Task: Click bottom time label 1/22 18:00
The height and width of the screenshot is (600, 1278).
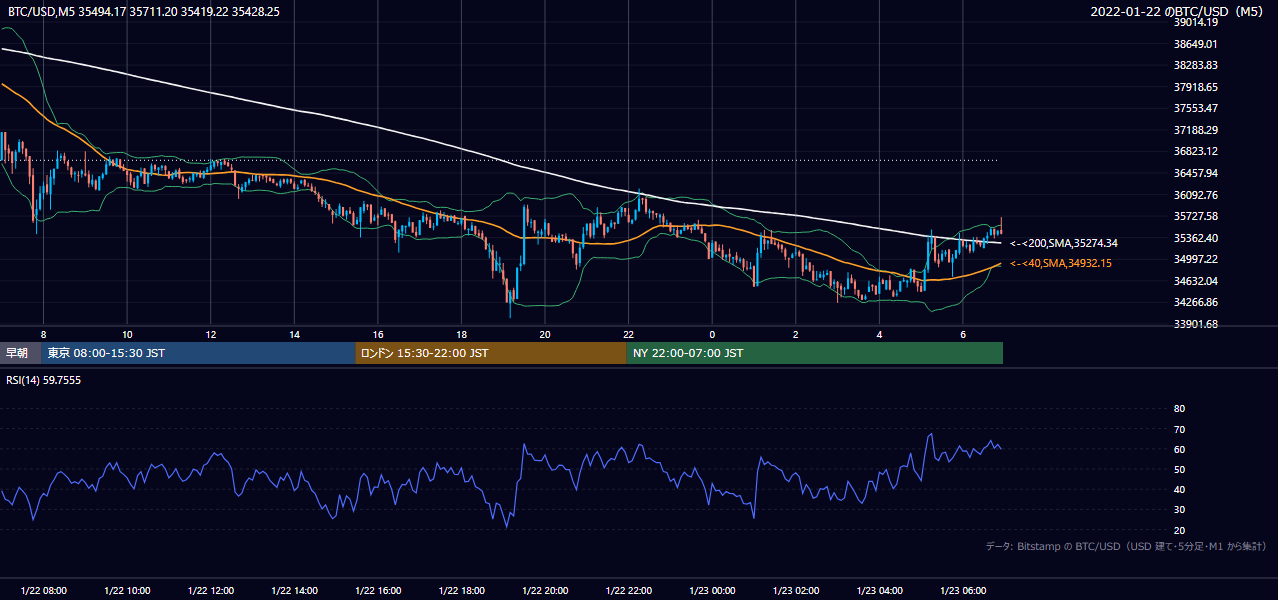Action: [462, 591]
